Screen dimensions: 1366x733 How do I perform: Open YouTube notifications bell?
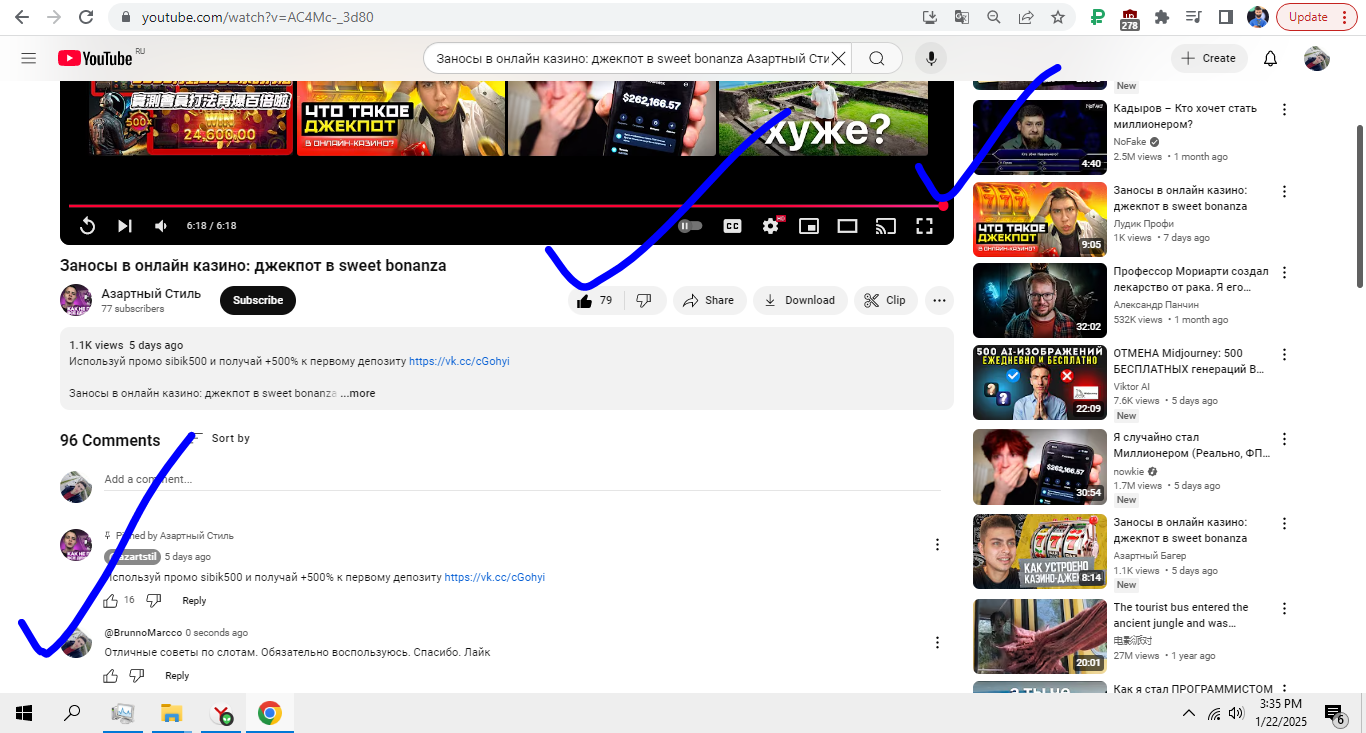coord(1270,58)
